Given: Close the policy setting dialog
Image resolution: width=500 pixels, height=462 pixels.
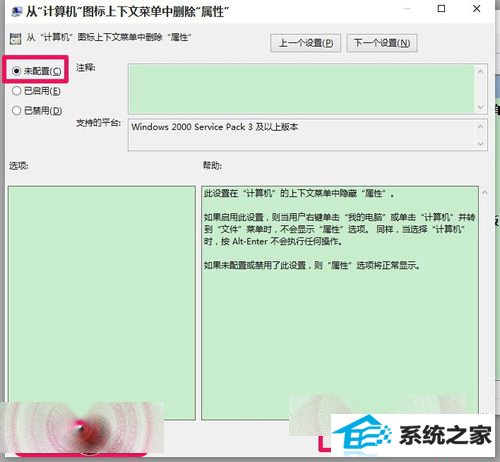Looking at the screenshot, I should coord(477,9).
